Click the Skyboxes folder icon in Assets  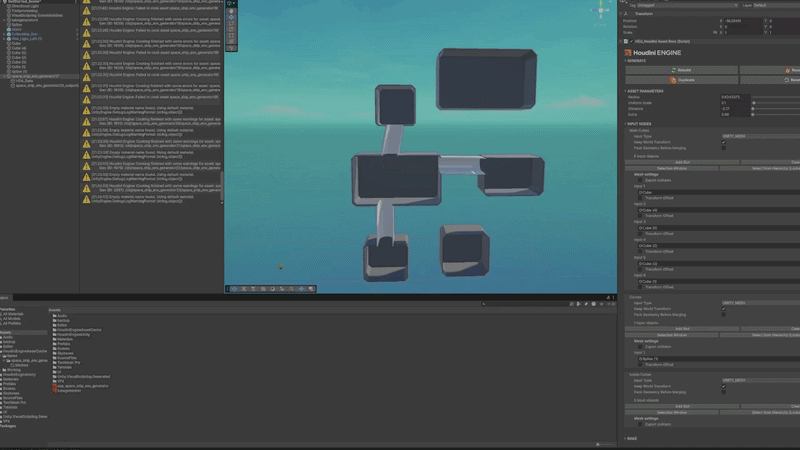[x=55, y=353]
